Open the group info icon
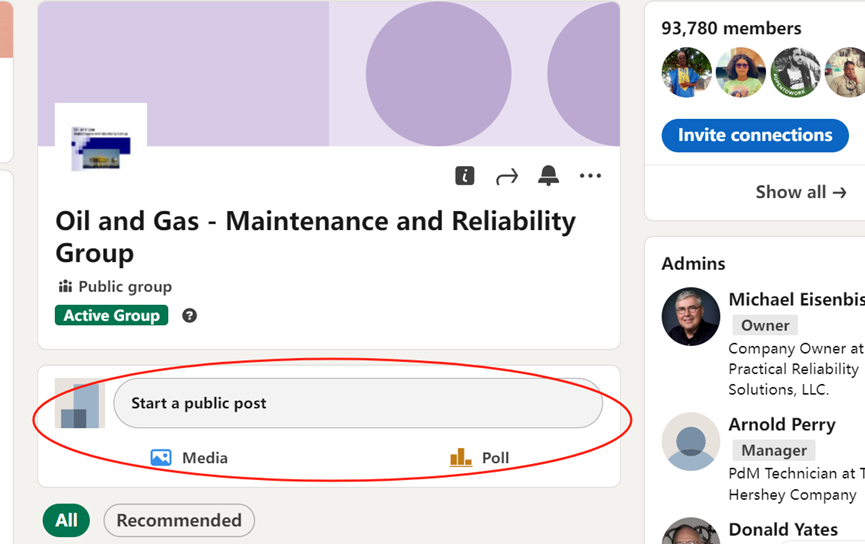 pyautogui.click(x=465, y=176)
